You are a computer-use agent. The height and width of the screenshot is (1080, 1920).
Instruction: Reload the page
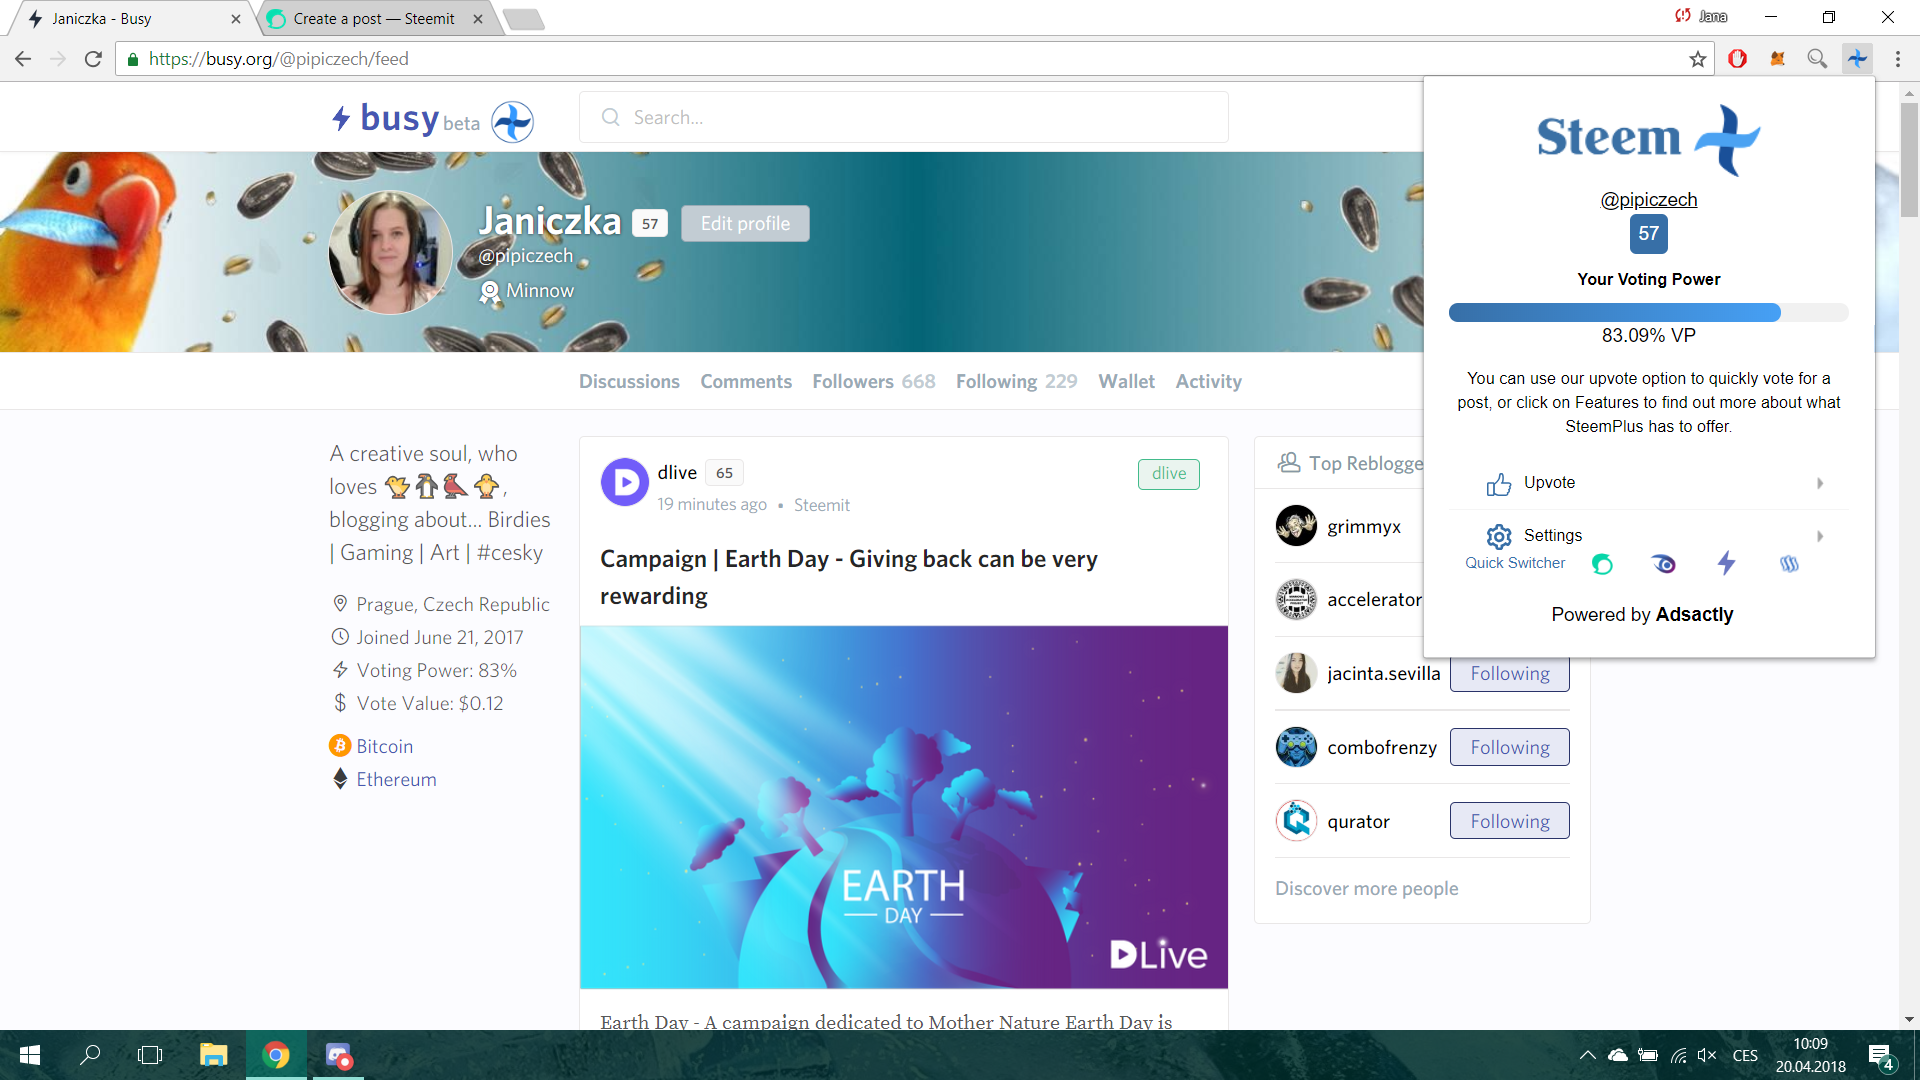pyautogui.click(x=93, y=59)
